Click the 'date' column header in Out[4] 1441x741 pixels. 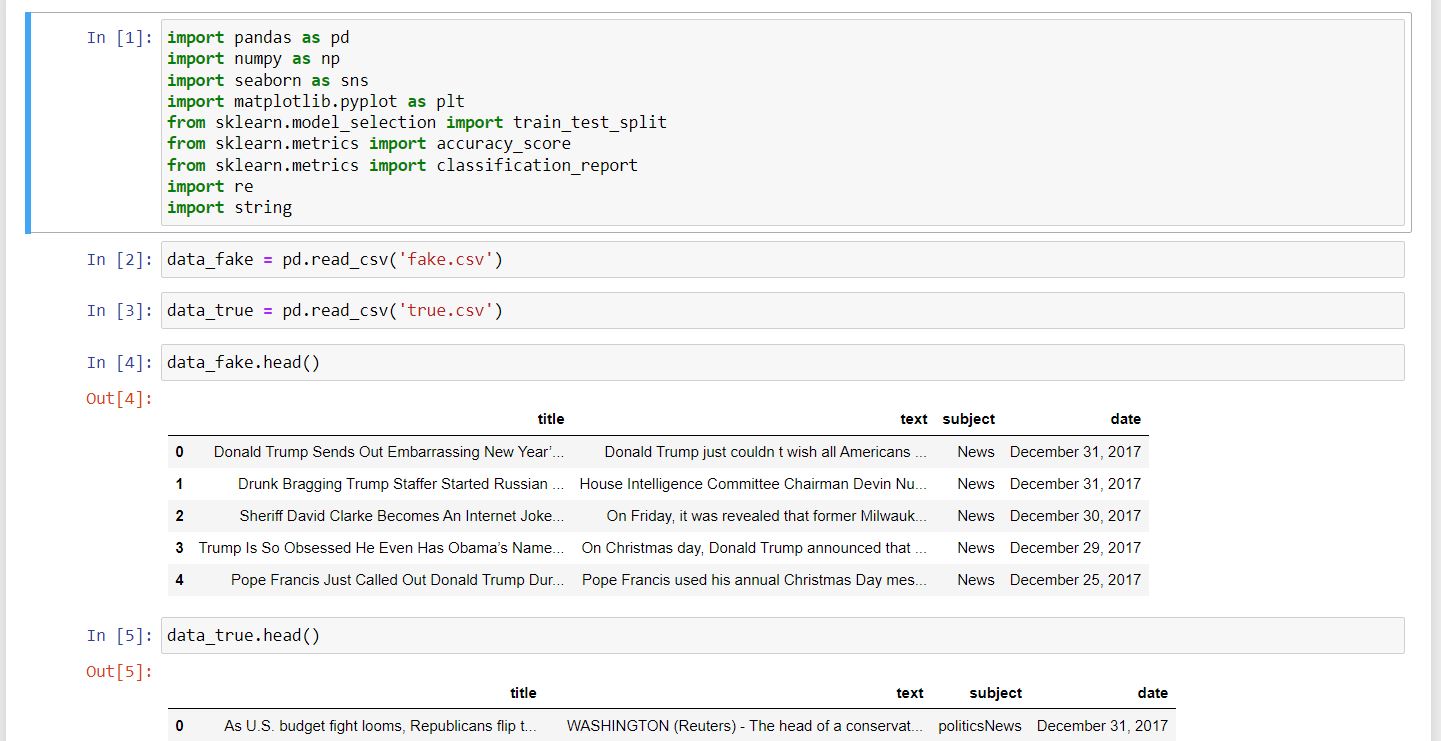tap(1126, 420)
